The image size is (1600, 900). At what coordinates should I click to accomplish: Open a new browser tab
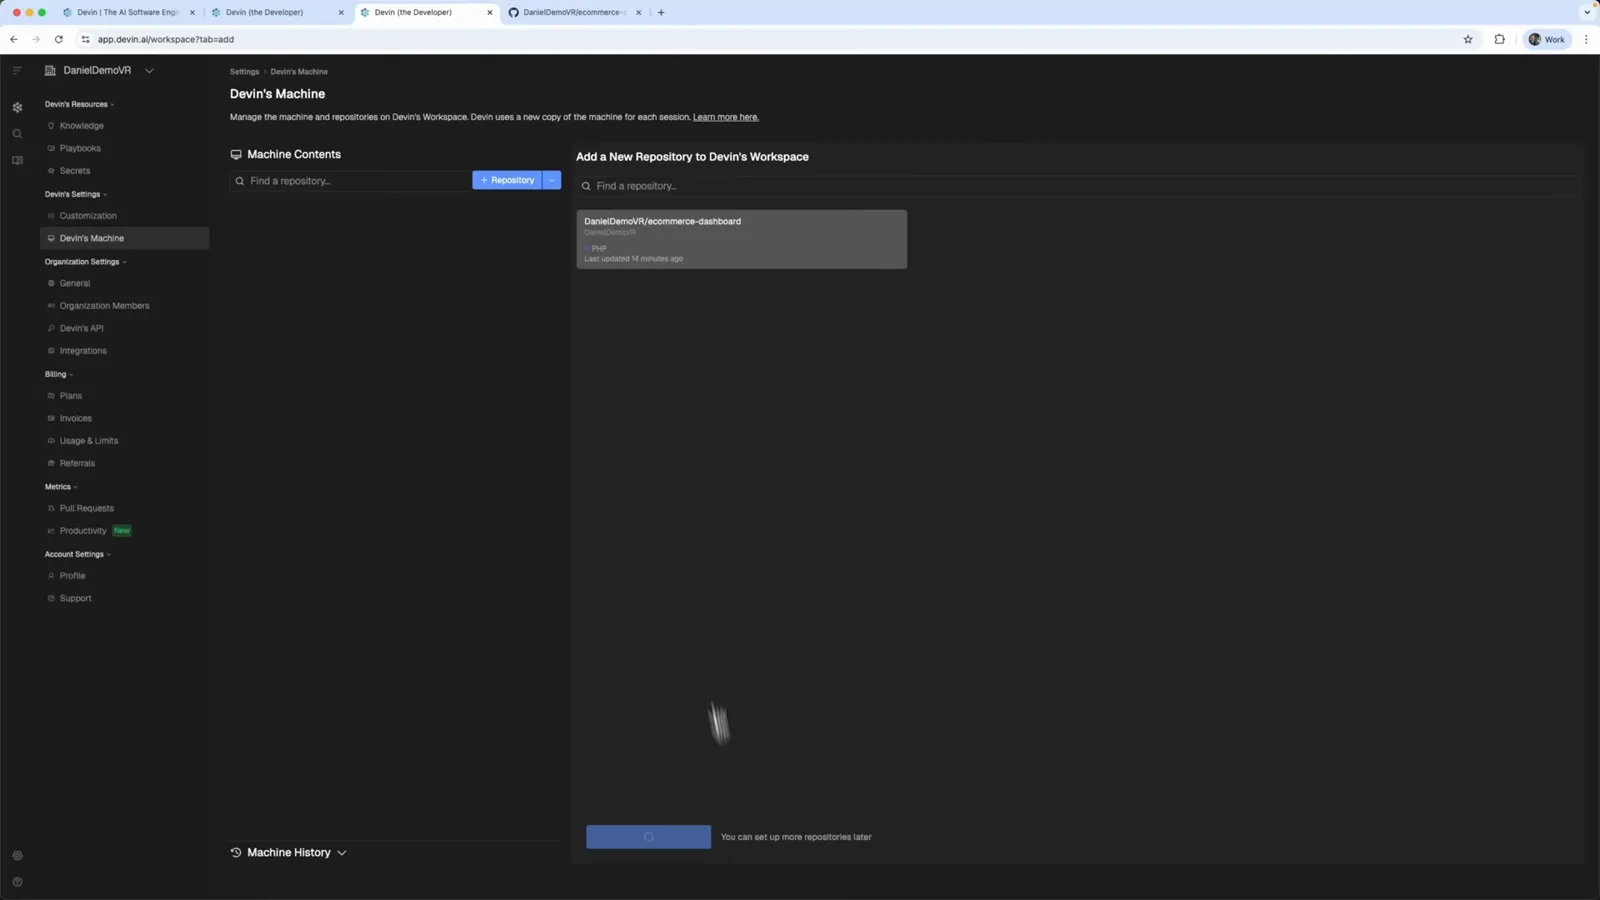(x=661, y=13)
